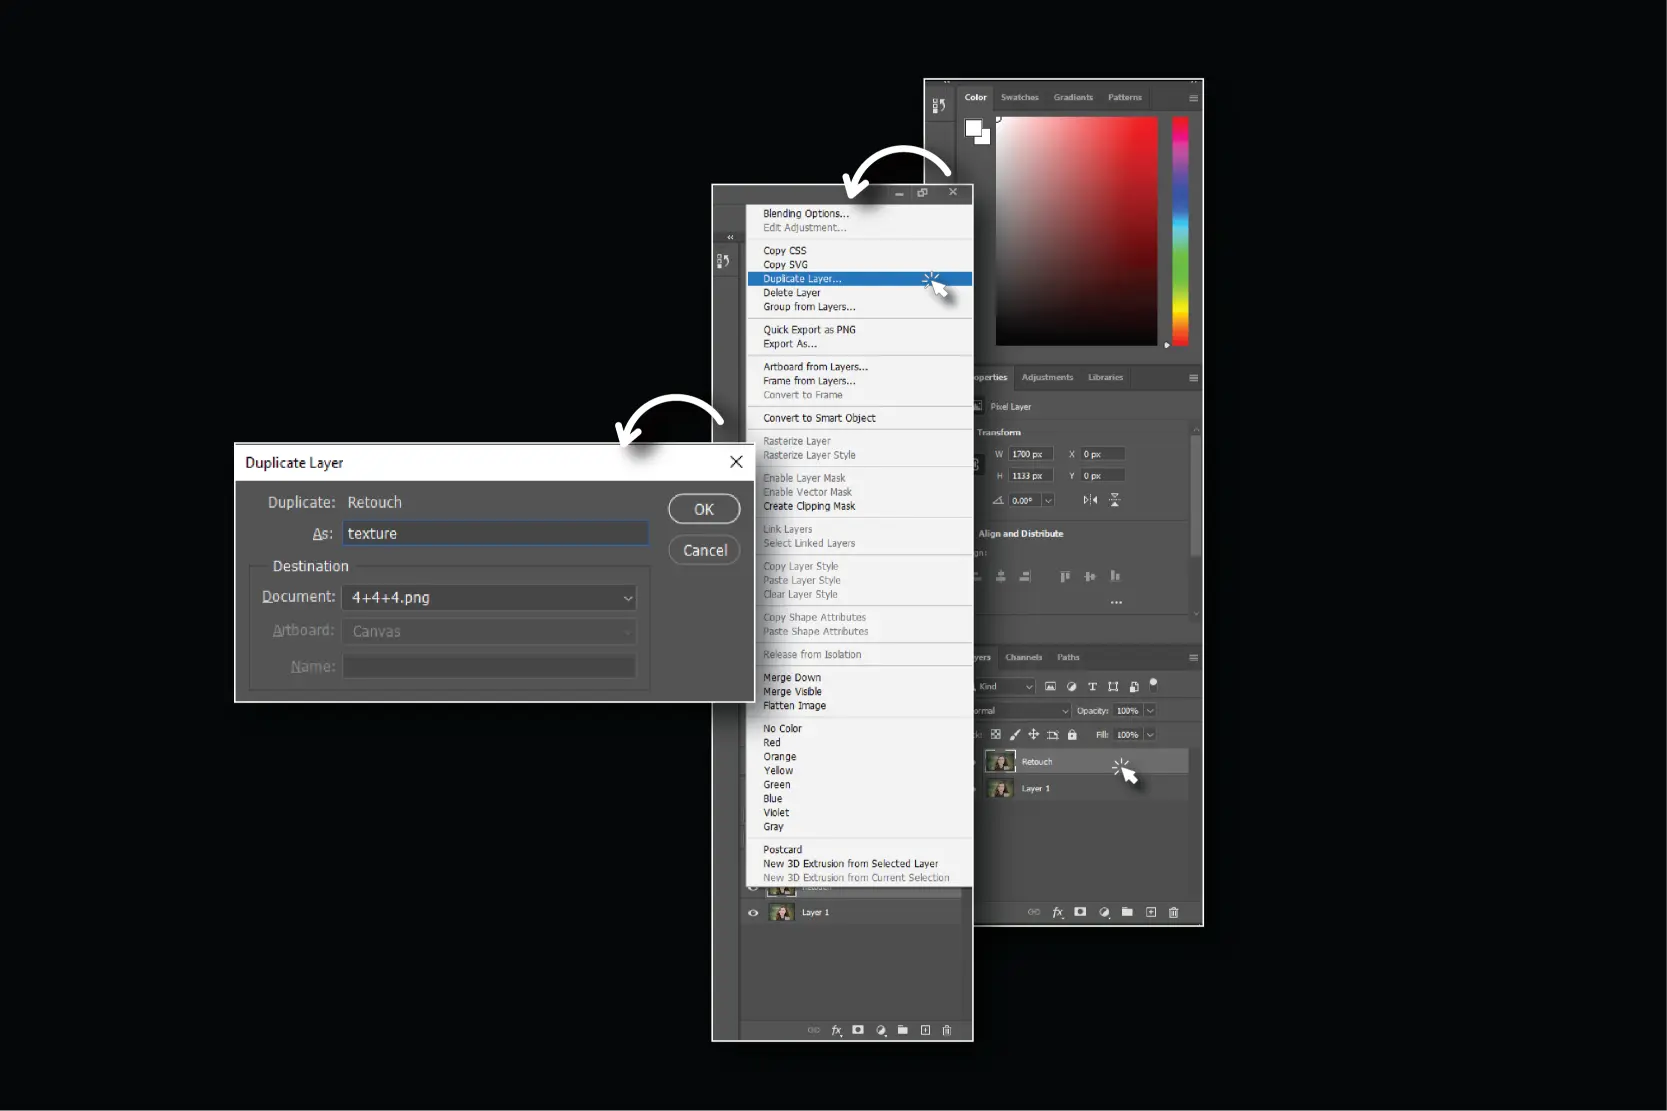Filter for adjustment layers in right Layers panel
The image size is (1667, 1111).
point(1071,687)
